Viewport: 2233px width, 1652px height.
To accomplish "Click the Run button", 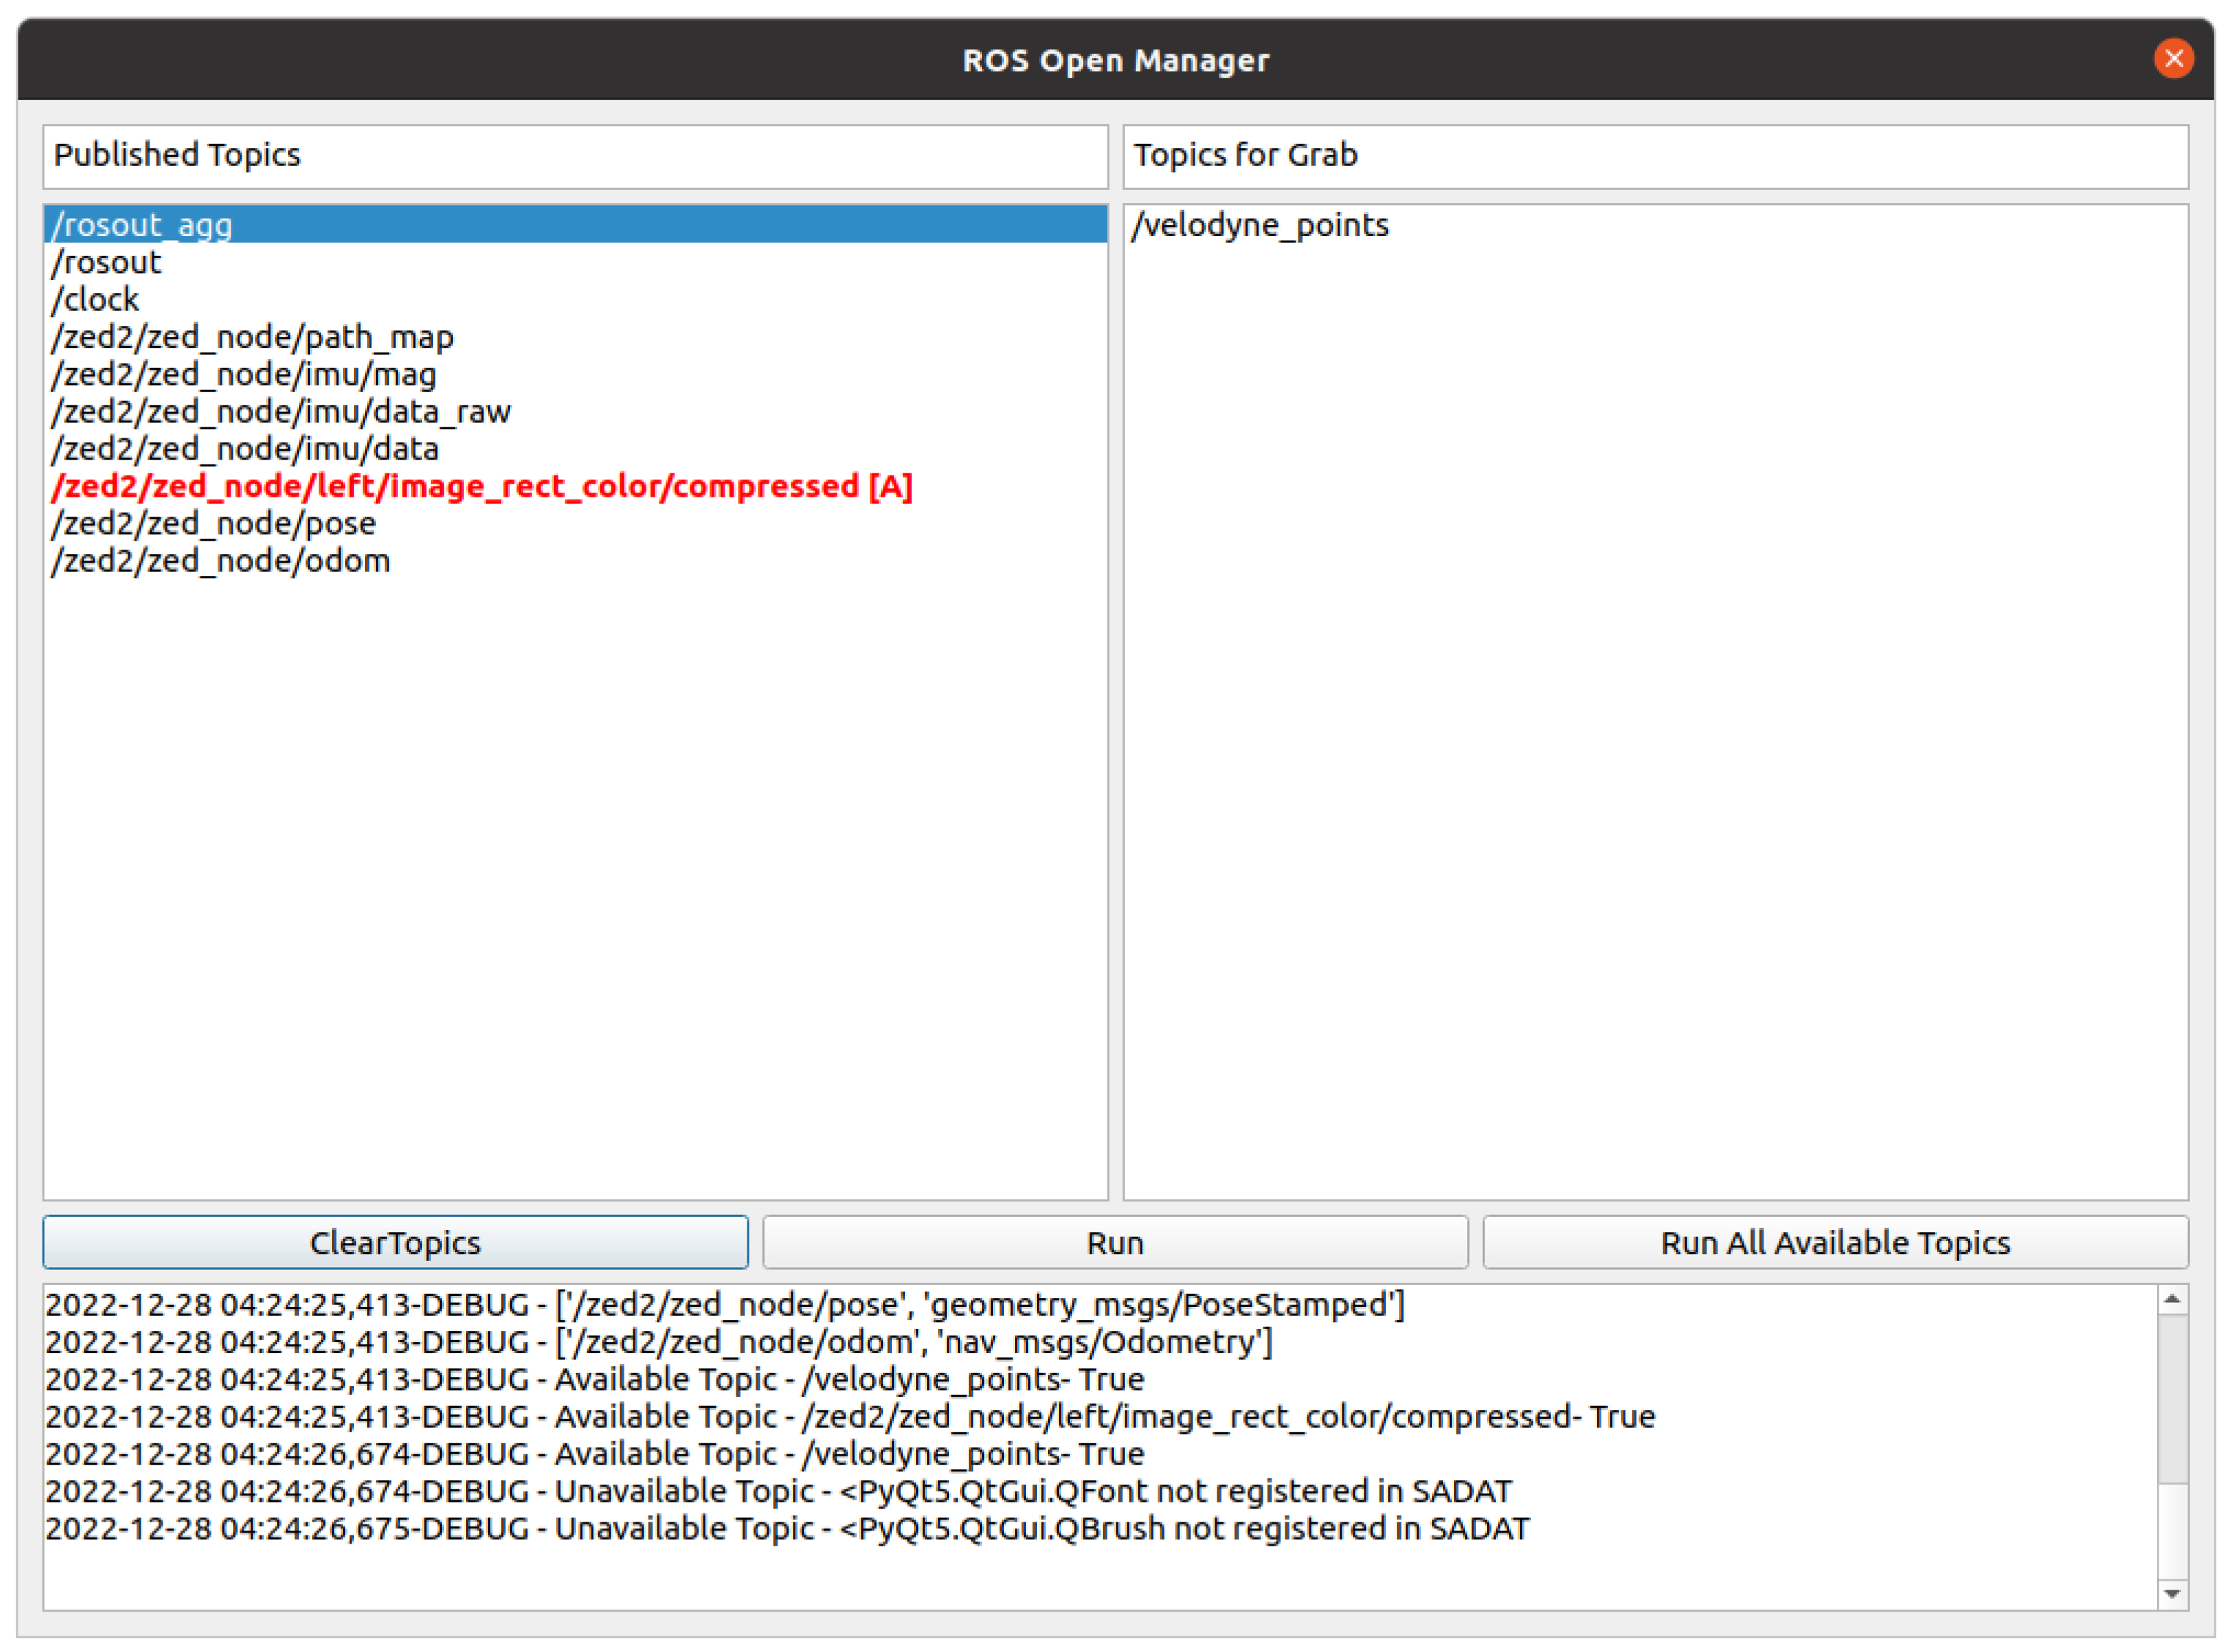I will 1115,1243.
